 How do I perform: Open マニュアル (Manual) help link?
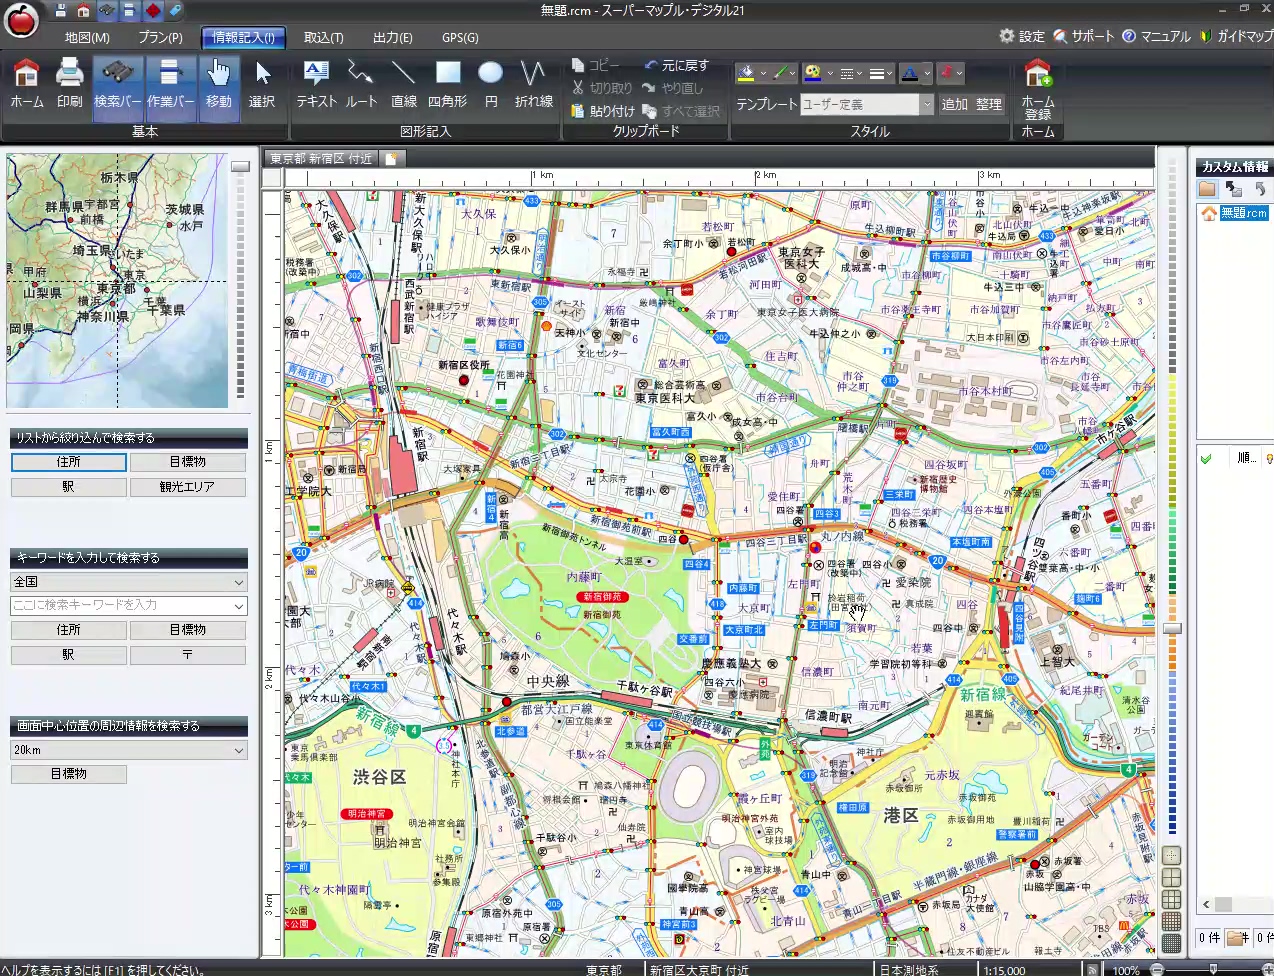(x=1157, y=36)
